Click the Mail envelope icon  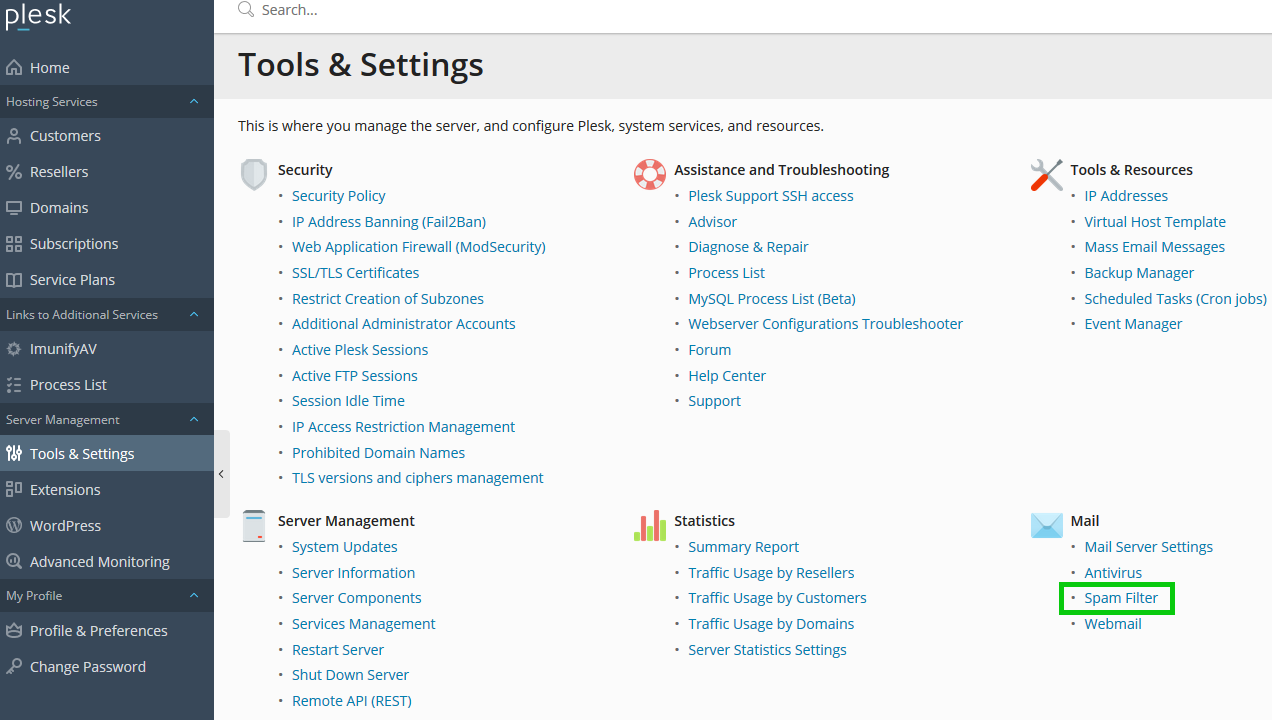pyautogui.click(x=1046, y=525)
